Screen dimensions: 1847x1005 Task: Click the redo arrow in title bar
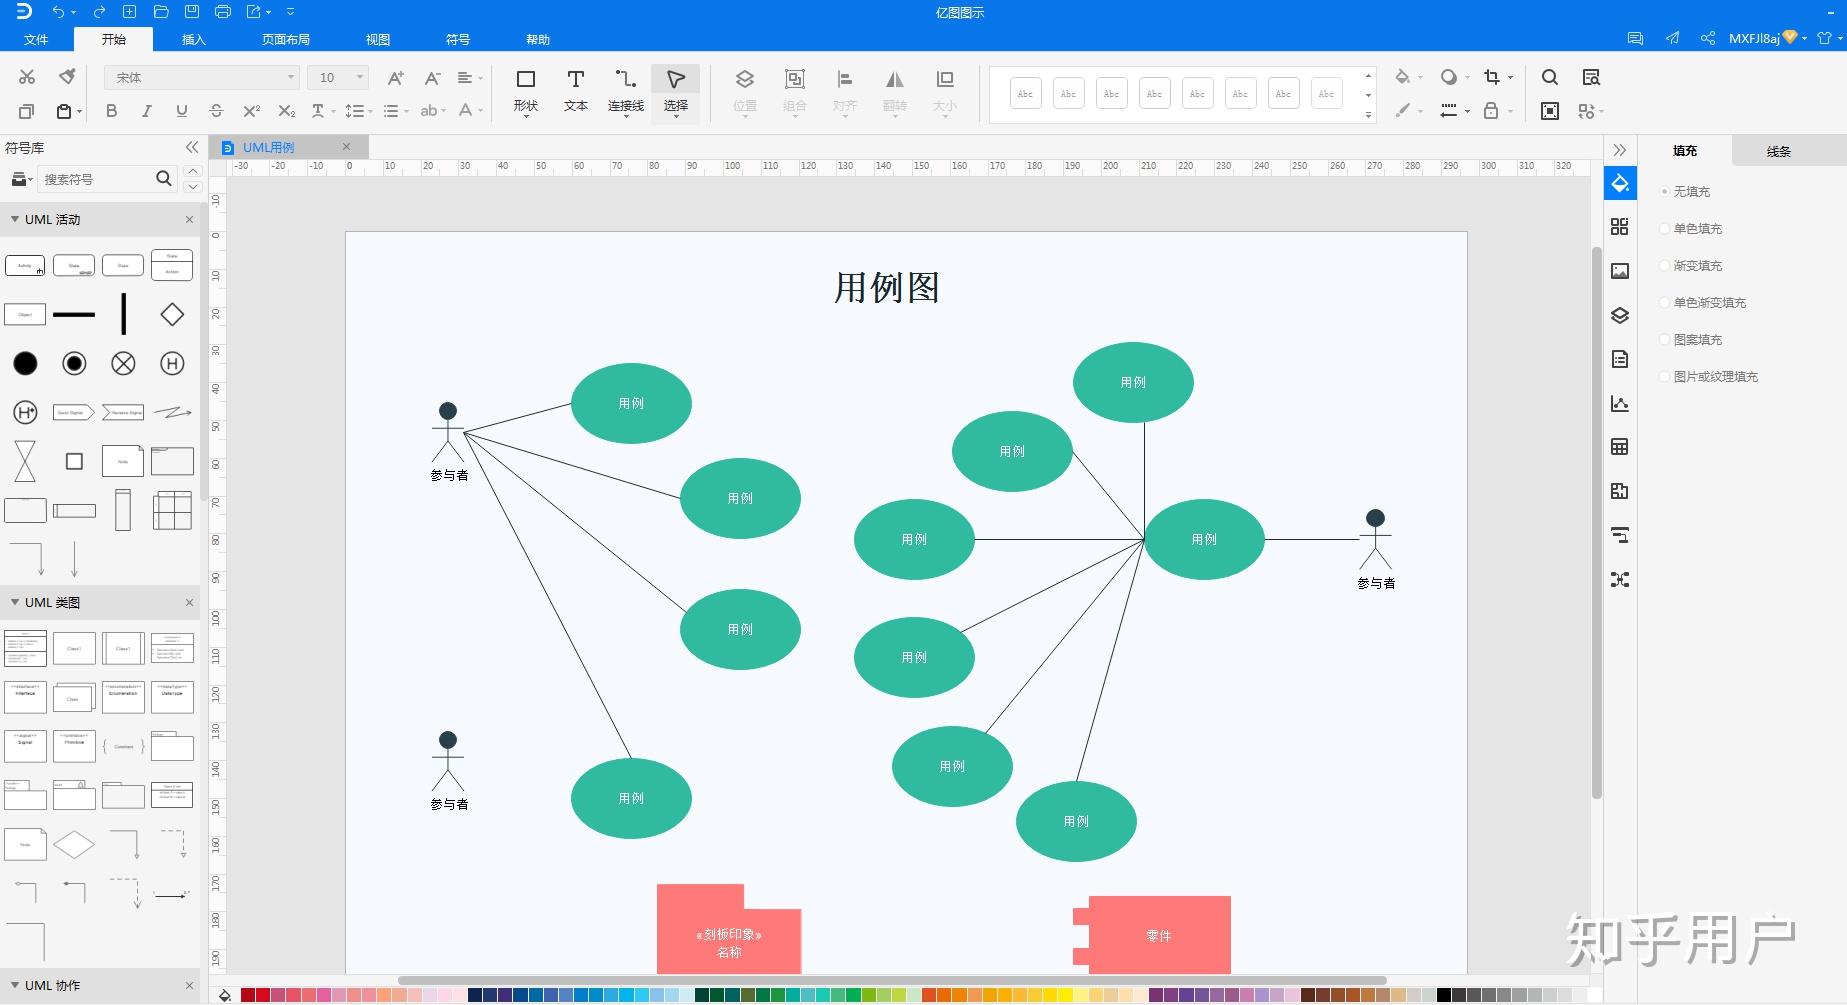[x=99, y=12]
